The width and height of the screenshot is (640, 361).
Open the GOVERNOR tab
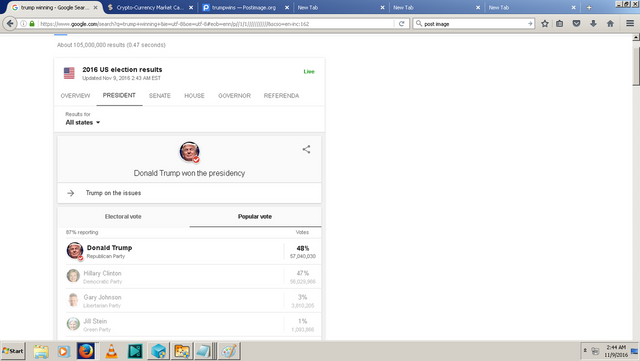[234, 96]
